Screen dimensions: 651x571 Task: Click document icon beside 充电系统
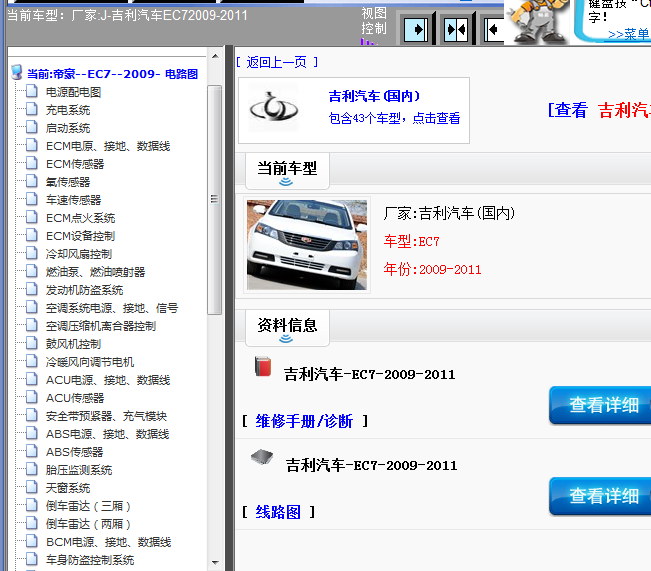pyautogui.click(x=32, y=109)
